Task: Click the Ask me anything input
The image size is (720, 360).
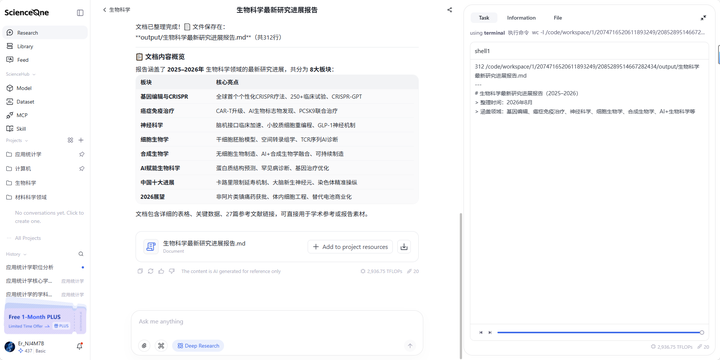Action: point(277,321)
